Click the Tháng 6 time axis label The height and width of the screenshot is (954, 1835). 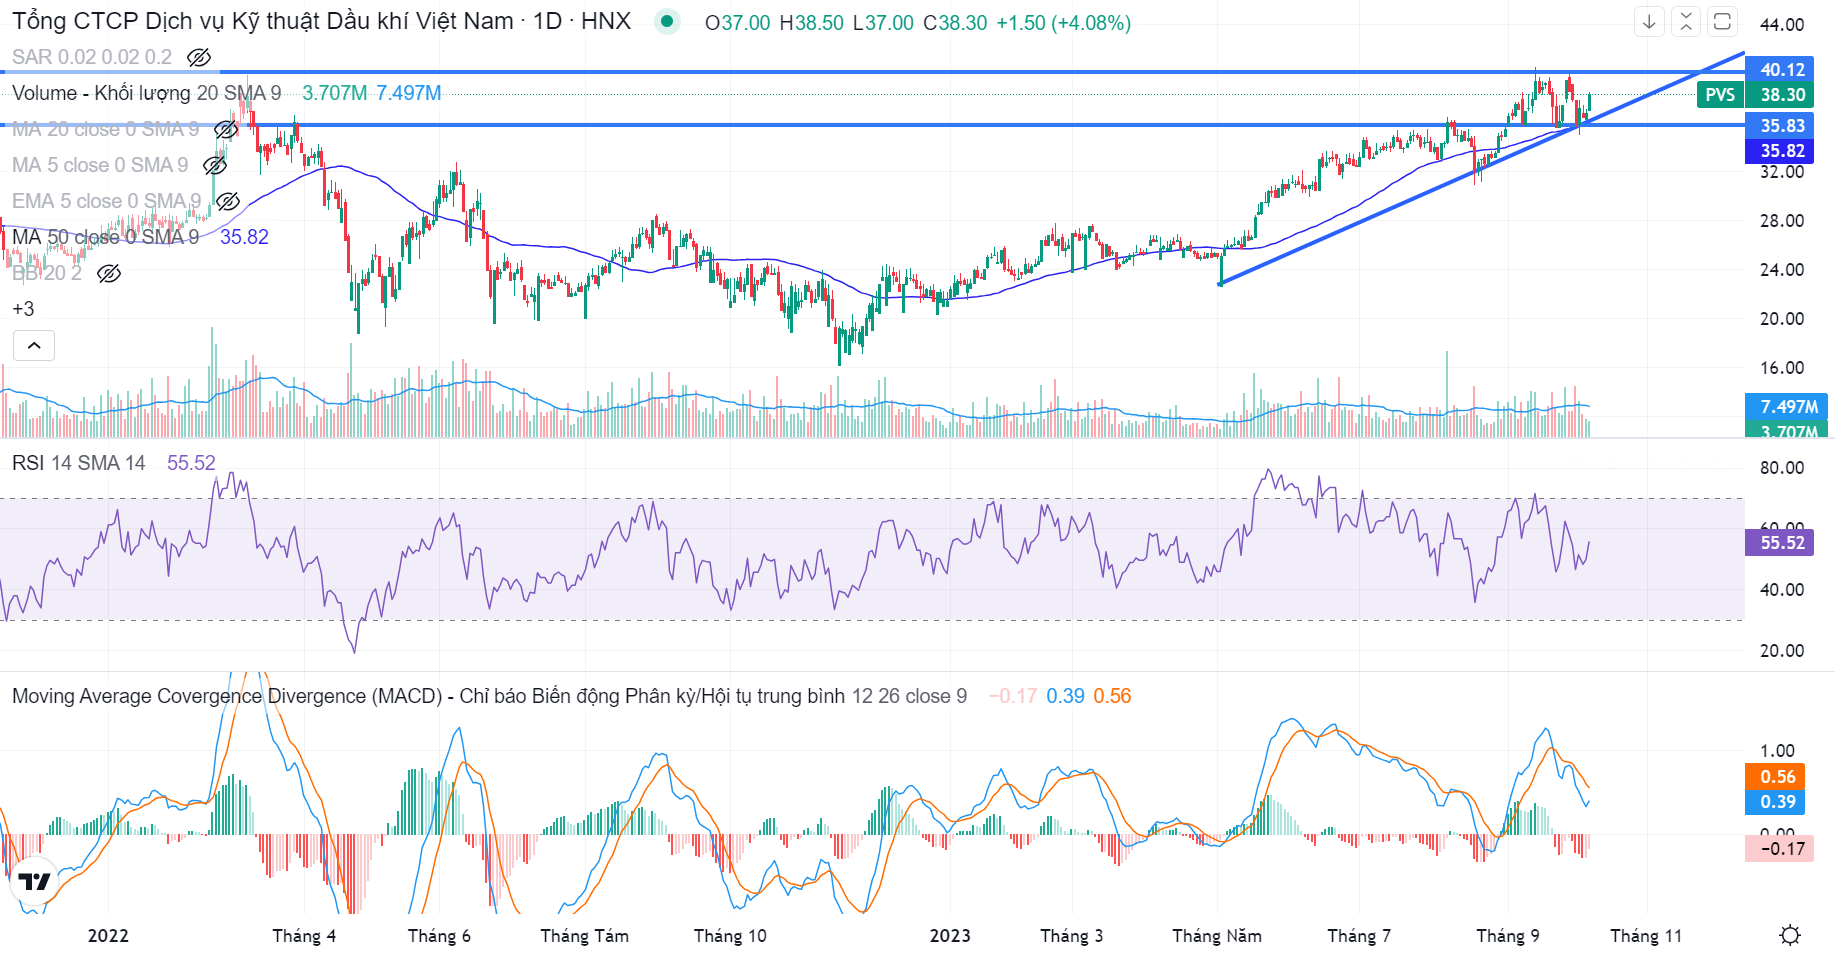tap(439, 936)
